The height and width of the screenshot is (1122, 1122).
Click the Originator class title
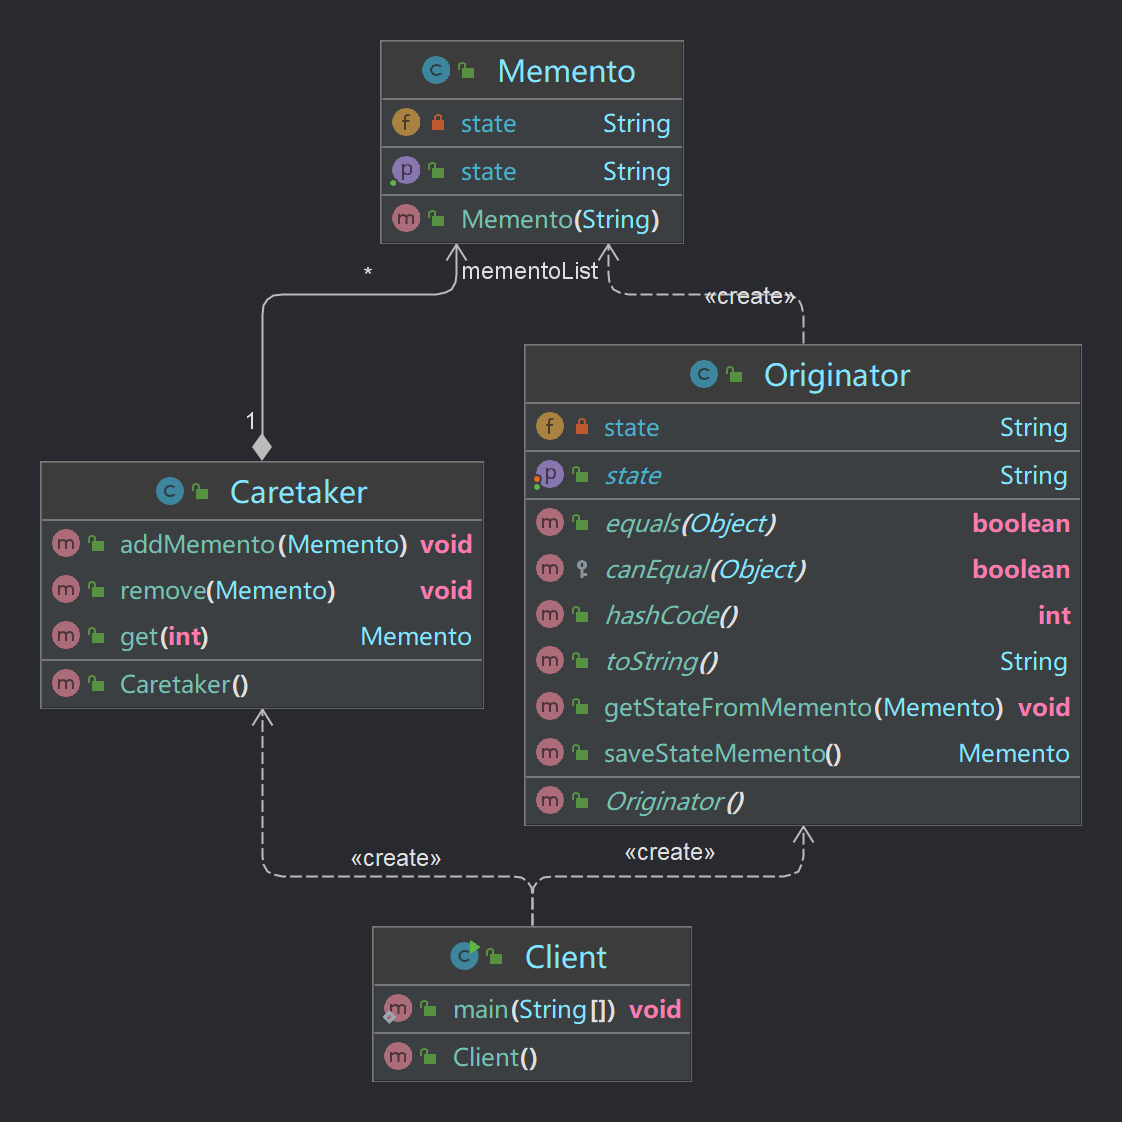tap(836, 375)
